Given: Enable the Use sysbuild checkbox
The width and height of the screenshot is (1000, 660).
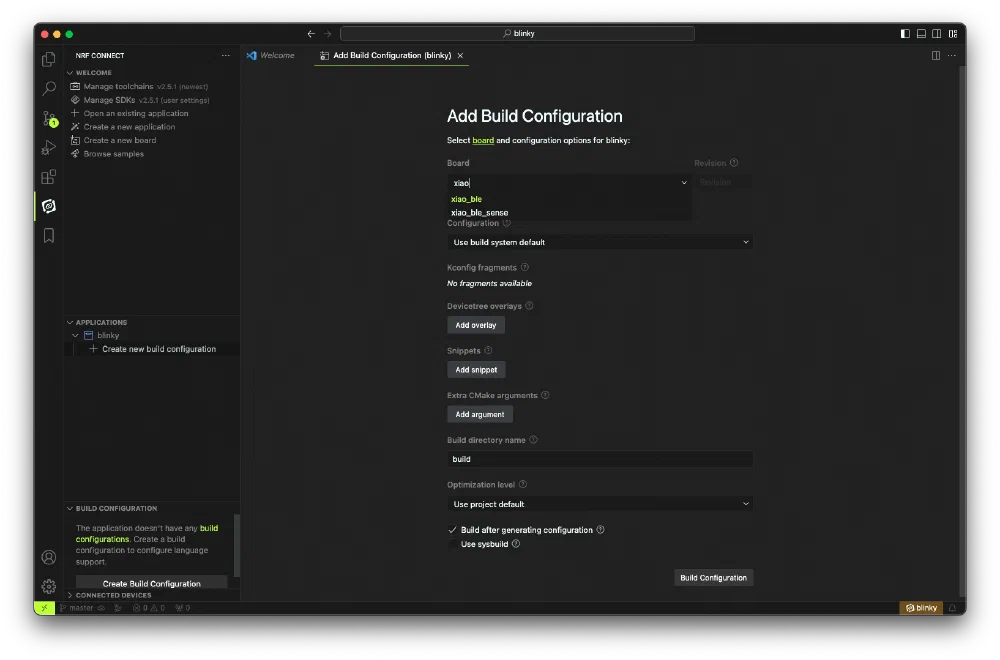Looking at the screenshot, I should [452, 544].
